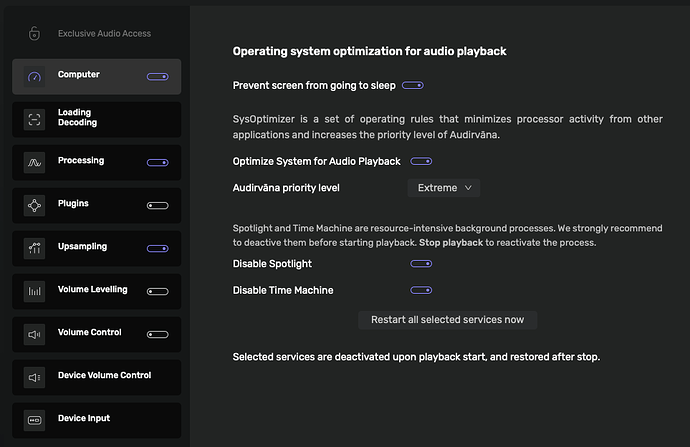Open the Exclusive Audio Access section

tap(97, 33)
